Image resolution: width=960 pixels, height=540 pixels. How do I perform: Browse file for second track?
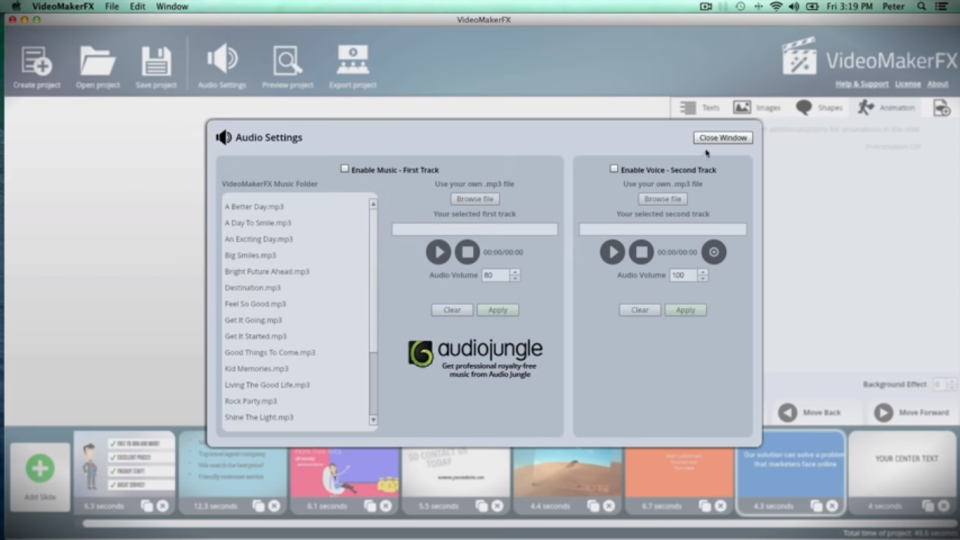click(x=662, y=199)
